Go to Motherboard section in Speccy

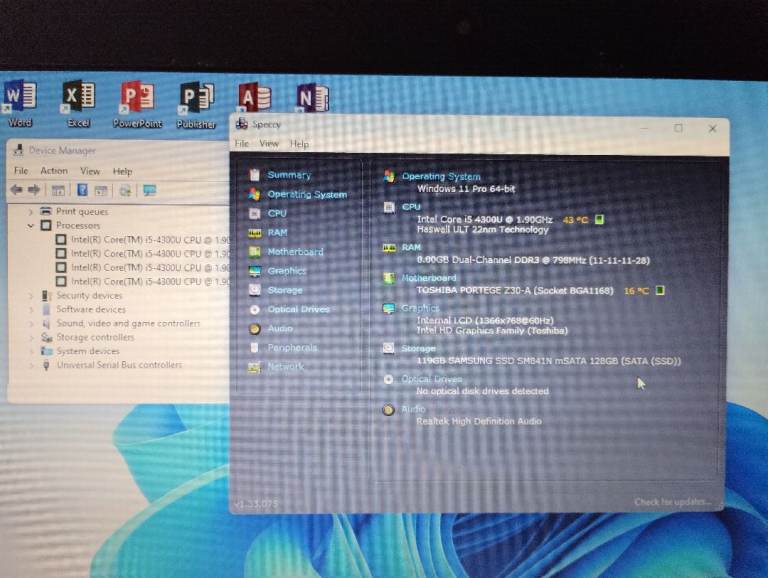[295, 252]
